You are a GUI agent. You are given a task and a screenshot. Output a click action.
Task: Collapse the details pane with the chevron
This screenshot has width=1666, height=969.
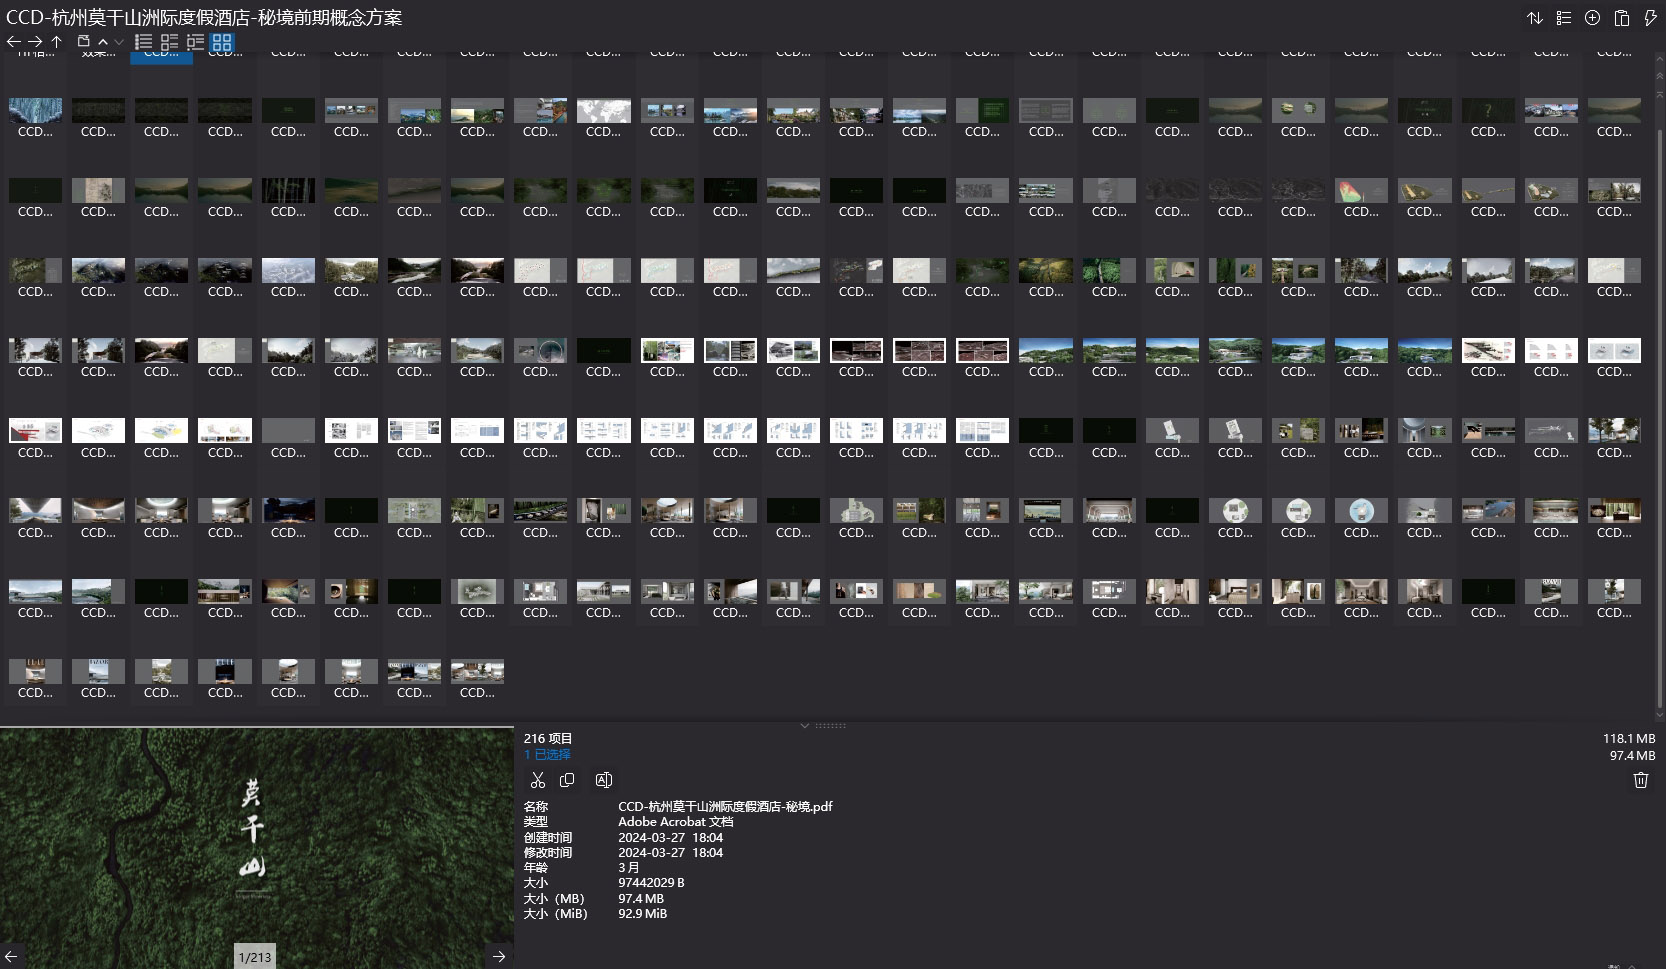pos(804,725)
